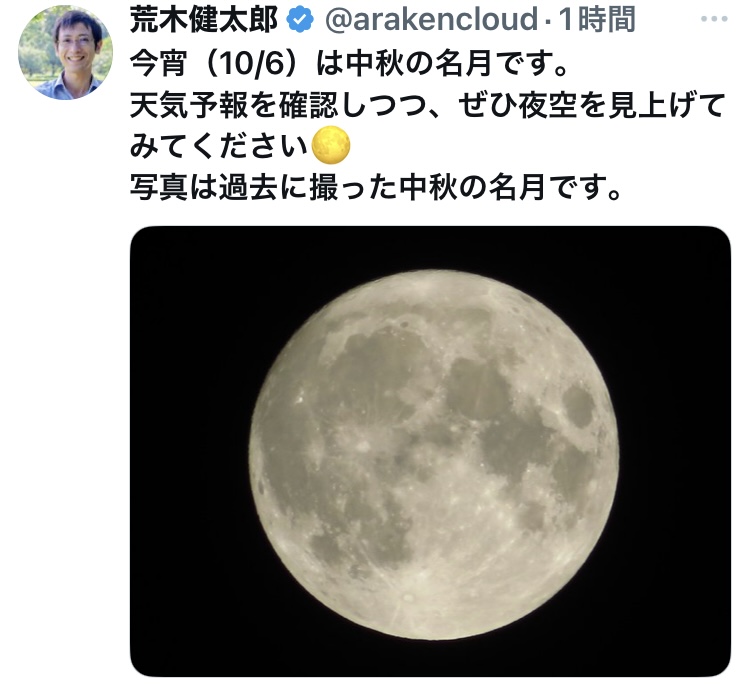Click the line starting with 天気予報を確認しつつ

428,104
